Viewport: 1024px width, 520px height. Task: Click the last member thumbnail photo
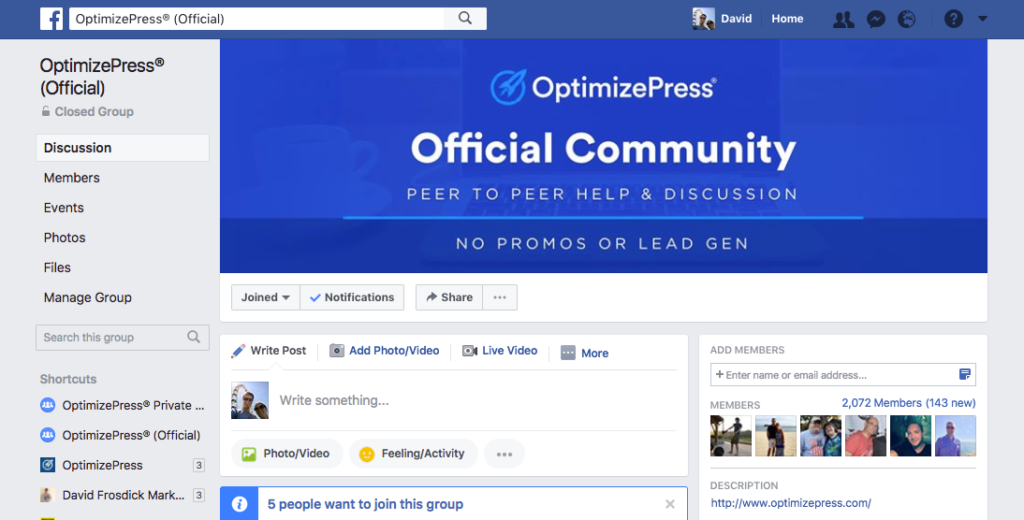pyautogui.click(x=955, y=436)
